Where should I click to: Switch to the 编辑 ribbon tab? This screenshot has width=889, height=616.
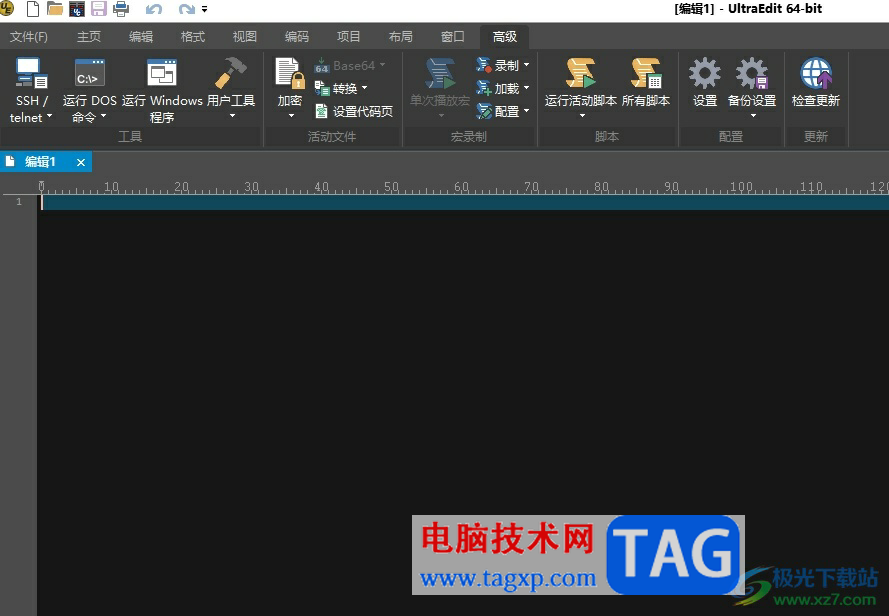141,37
